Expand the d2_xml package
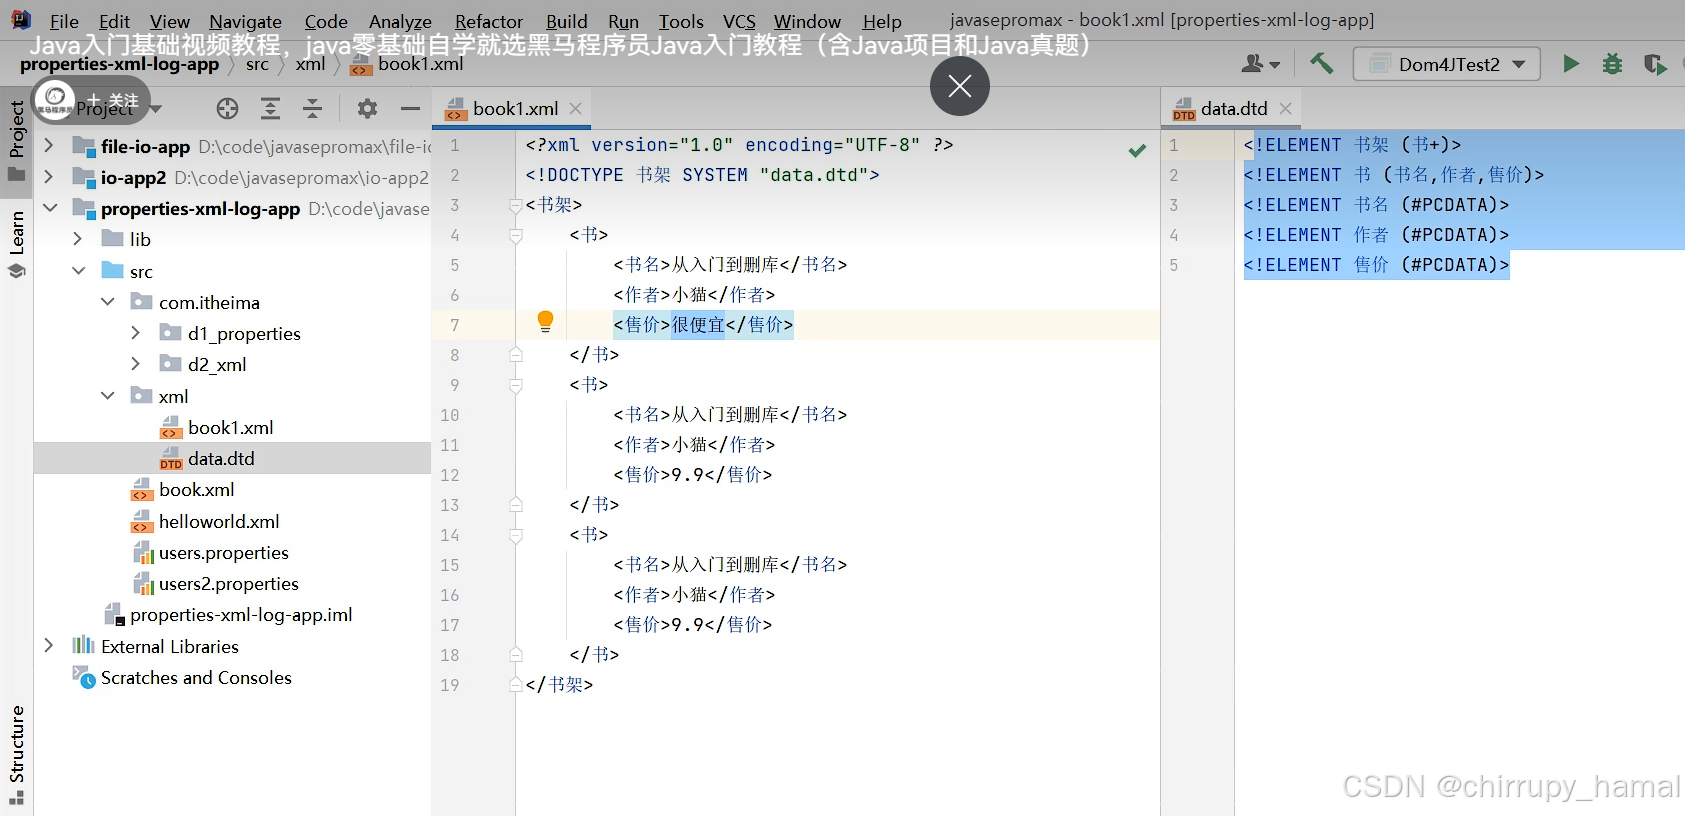The image size is (1685, 816). coord(136,364)
